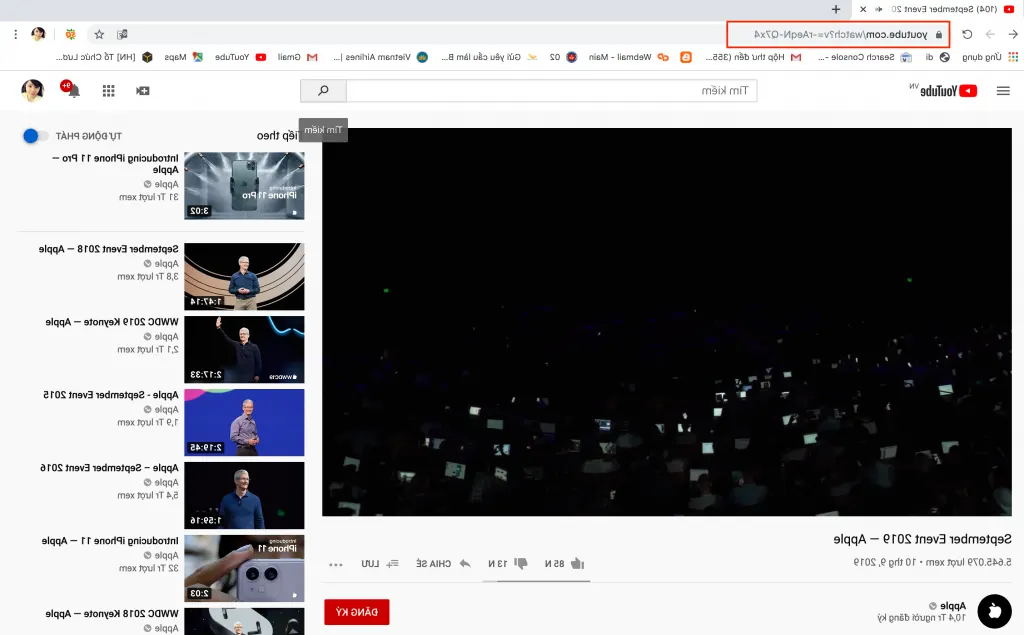This screenshot has height=635, width=1024.
Task: Close the September Event browser tab
Action: point(863,9)
